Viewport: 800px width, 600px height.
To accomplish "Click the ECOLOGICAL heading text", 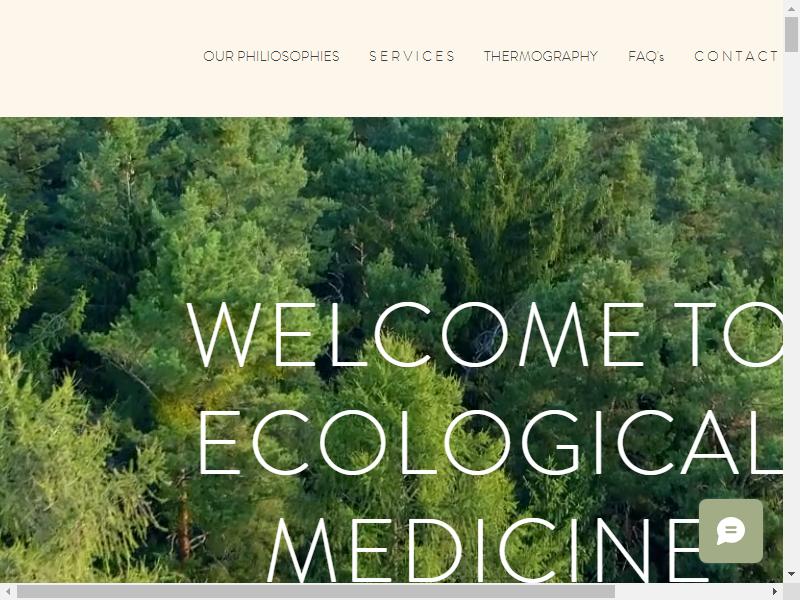I will [490, 442].
